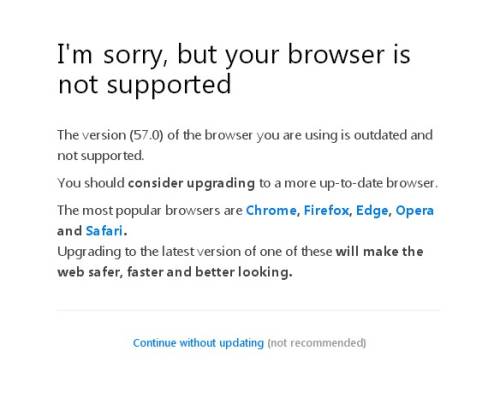Click the "browser is not supported" heading
The image size is (500, 410).
(x=234, y=69)
